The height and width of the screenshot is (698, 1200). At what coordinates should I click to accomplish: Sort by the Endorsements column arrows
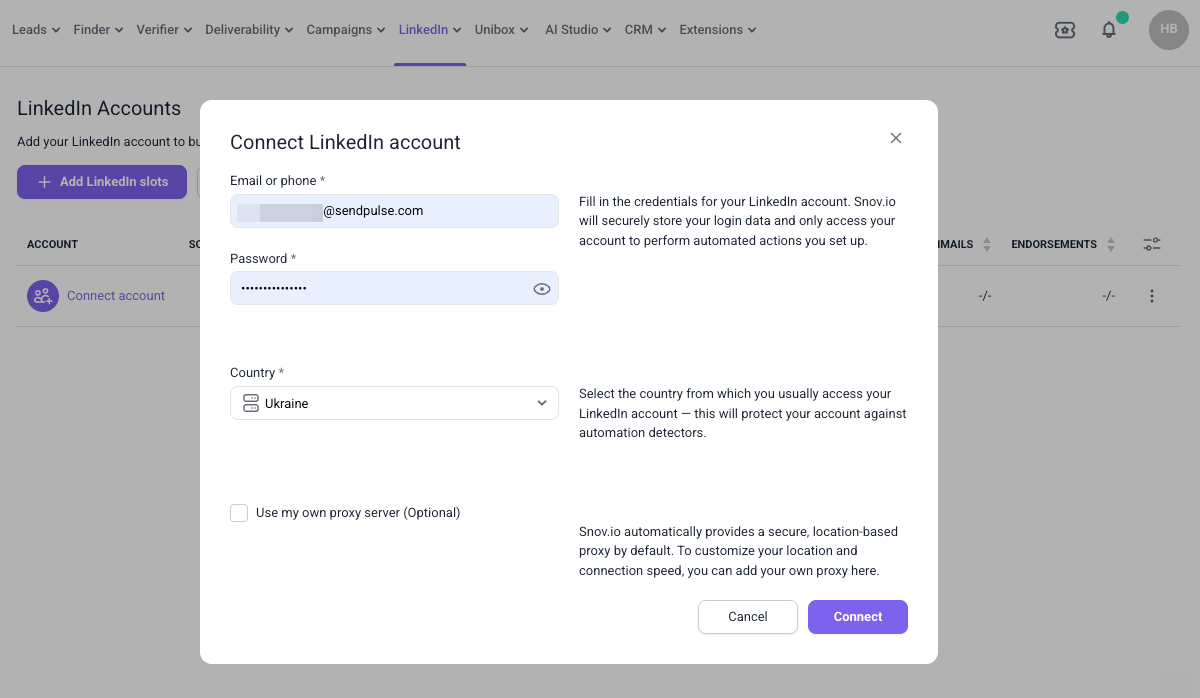(1111, 244)
